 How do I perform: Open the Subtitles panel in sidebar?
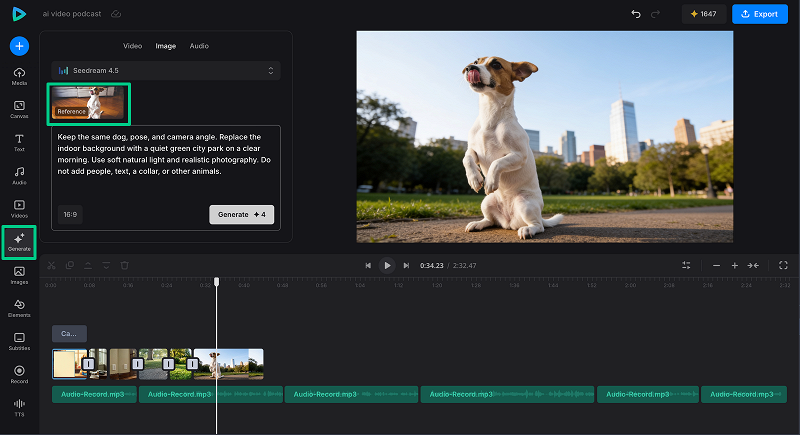19,342
